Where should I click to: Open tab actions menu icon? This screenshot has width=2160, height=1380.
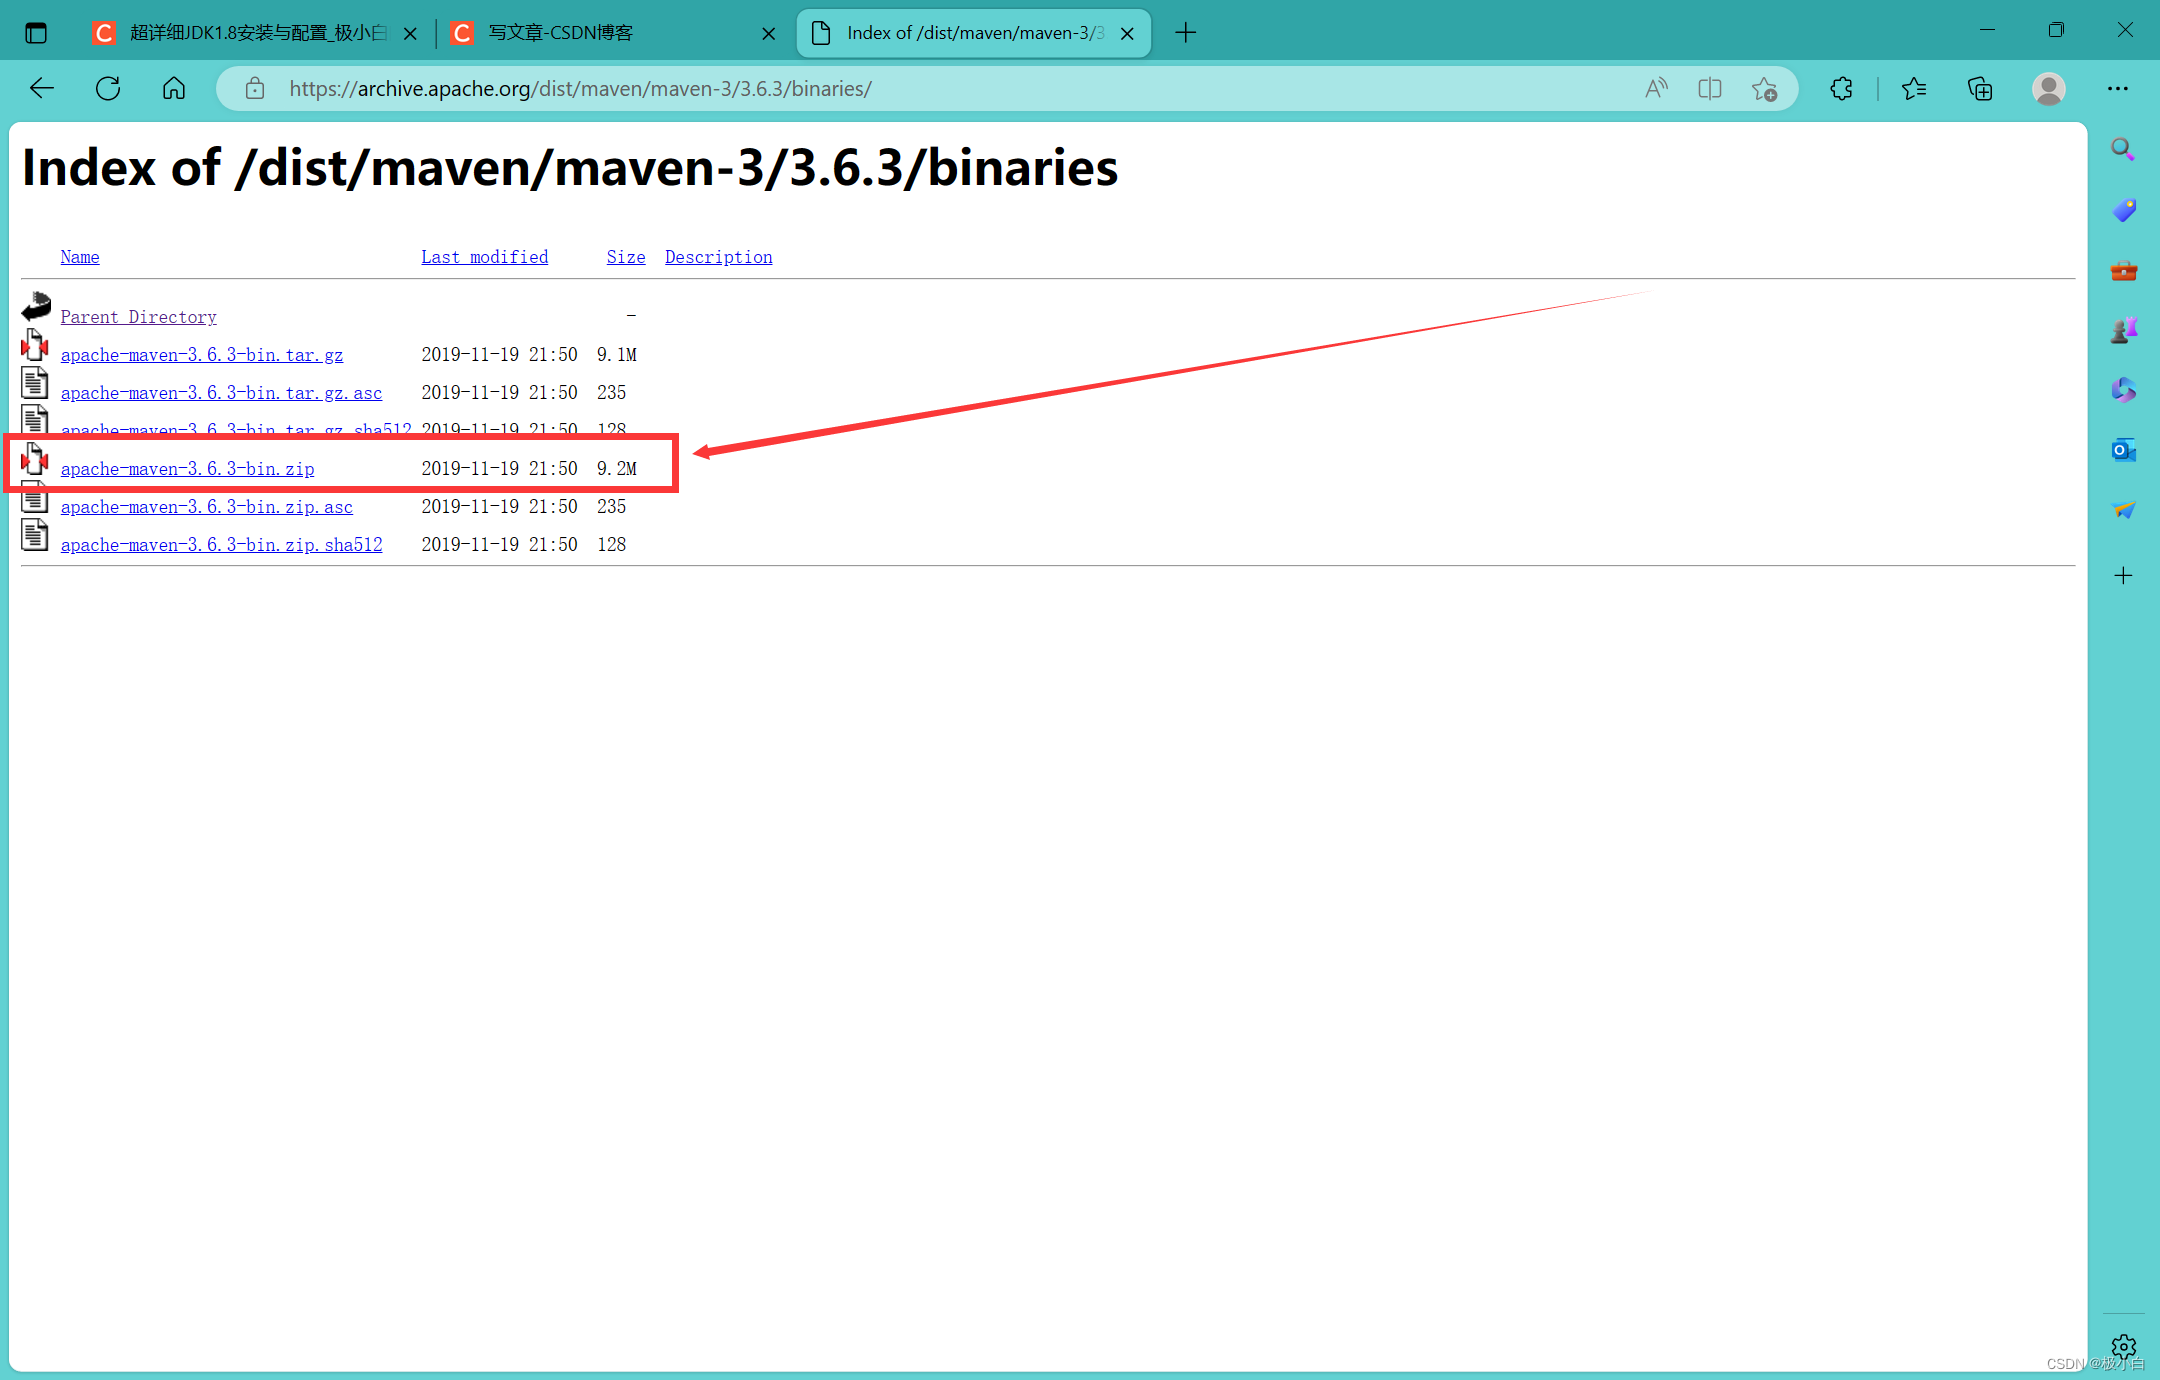pyautogui.click(x=36, y=33)
